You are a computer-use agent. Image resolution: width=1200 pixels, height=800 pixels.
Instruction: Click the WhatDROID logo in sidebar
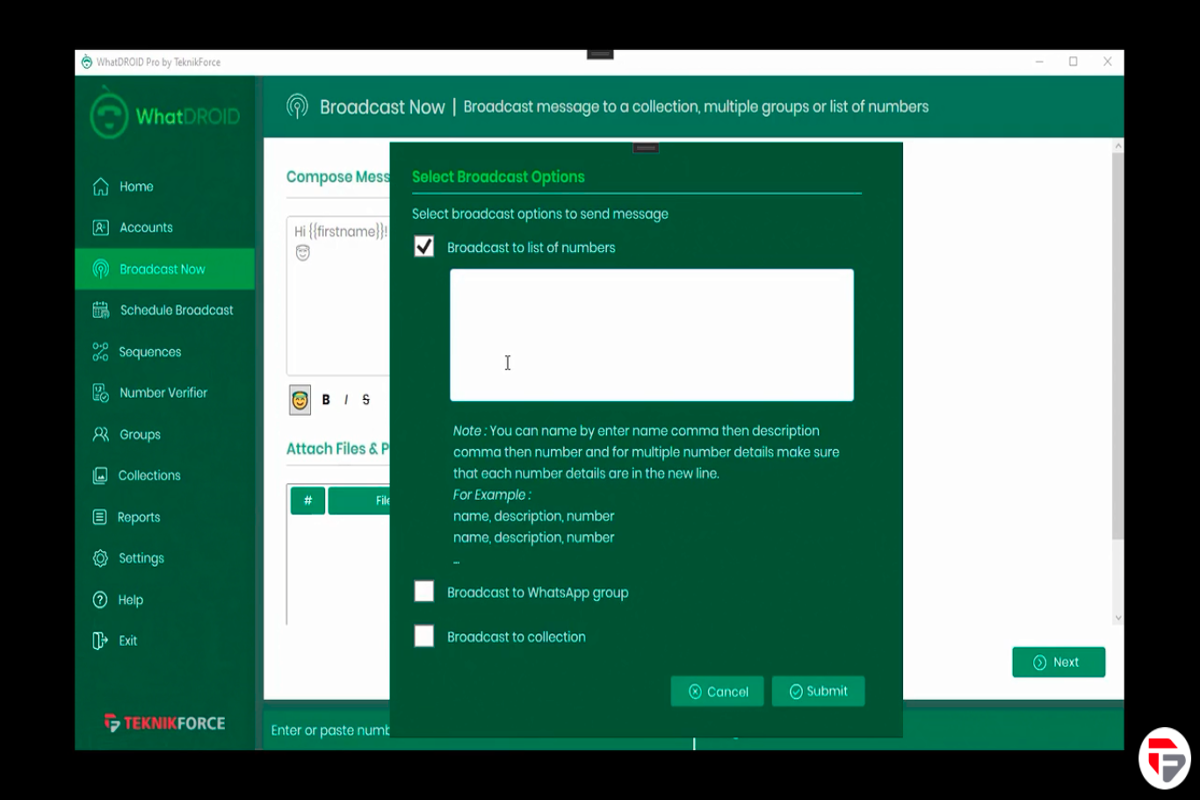[165, 115]
